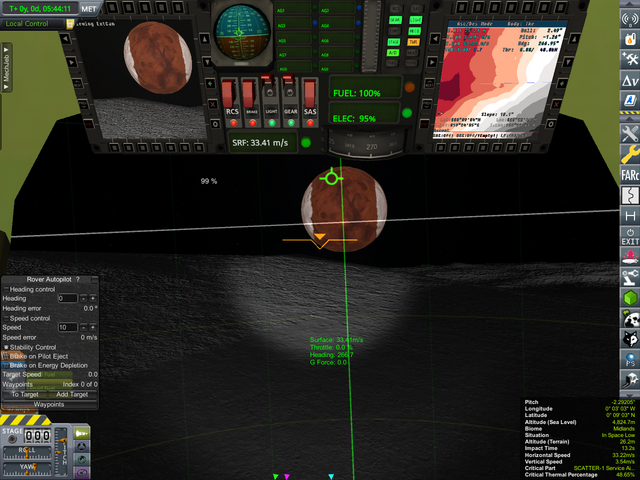640x480 pixels.
Task: Decrease Speed with the minus button
Action: 83,327
